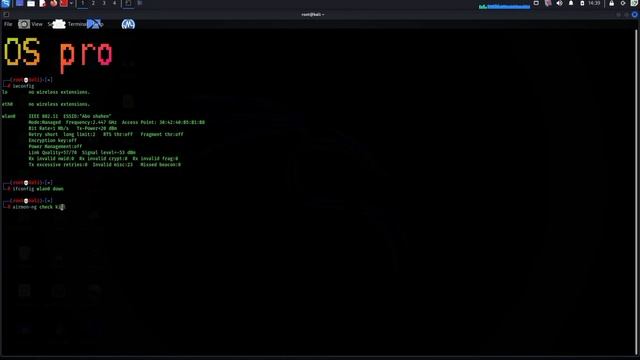Open the session logout power icon

point(623,3)
